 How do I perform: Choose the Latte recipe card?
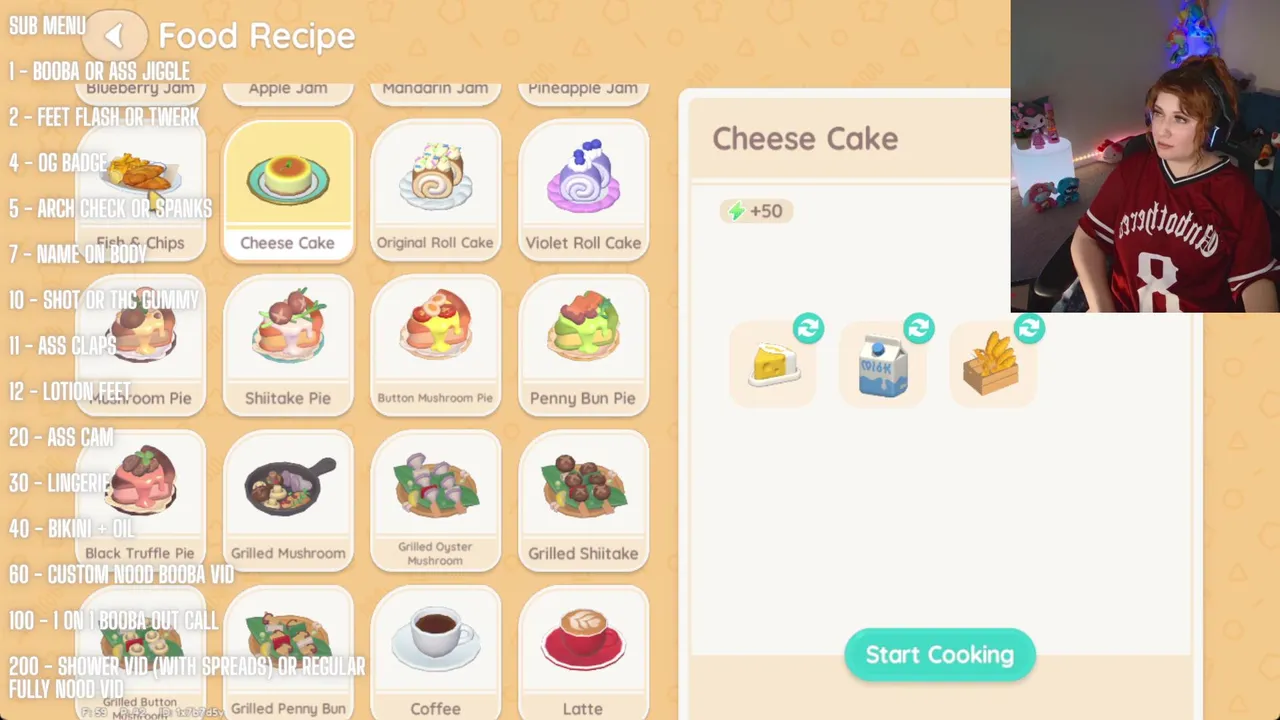click(x=583, y=653)
